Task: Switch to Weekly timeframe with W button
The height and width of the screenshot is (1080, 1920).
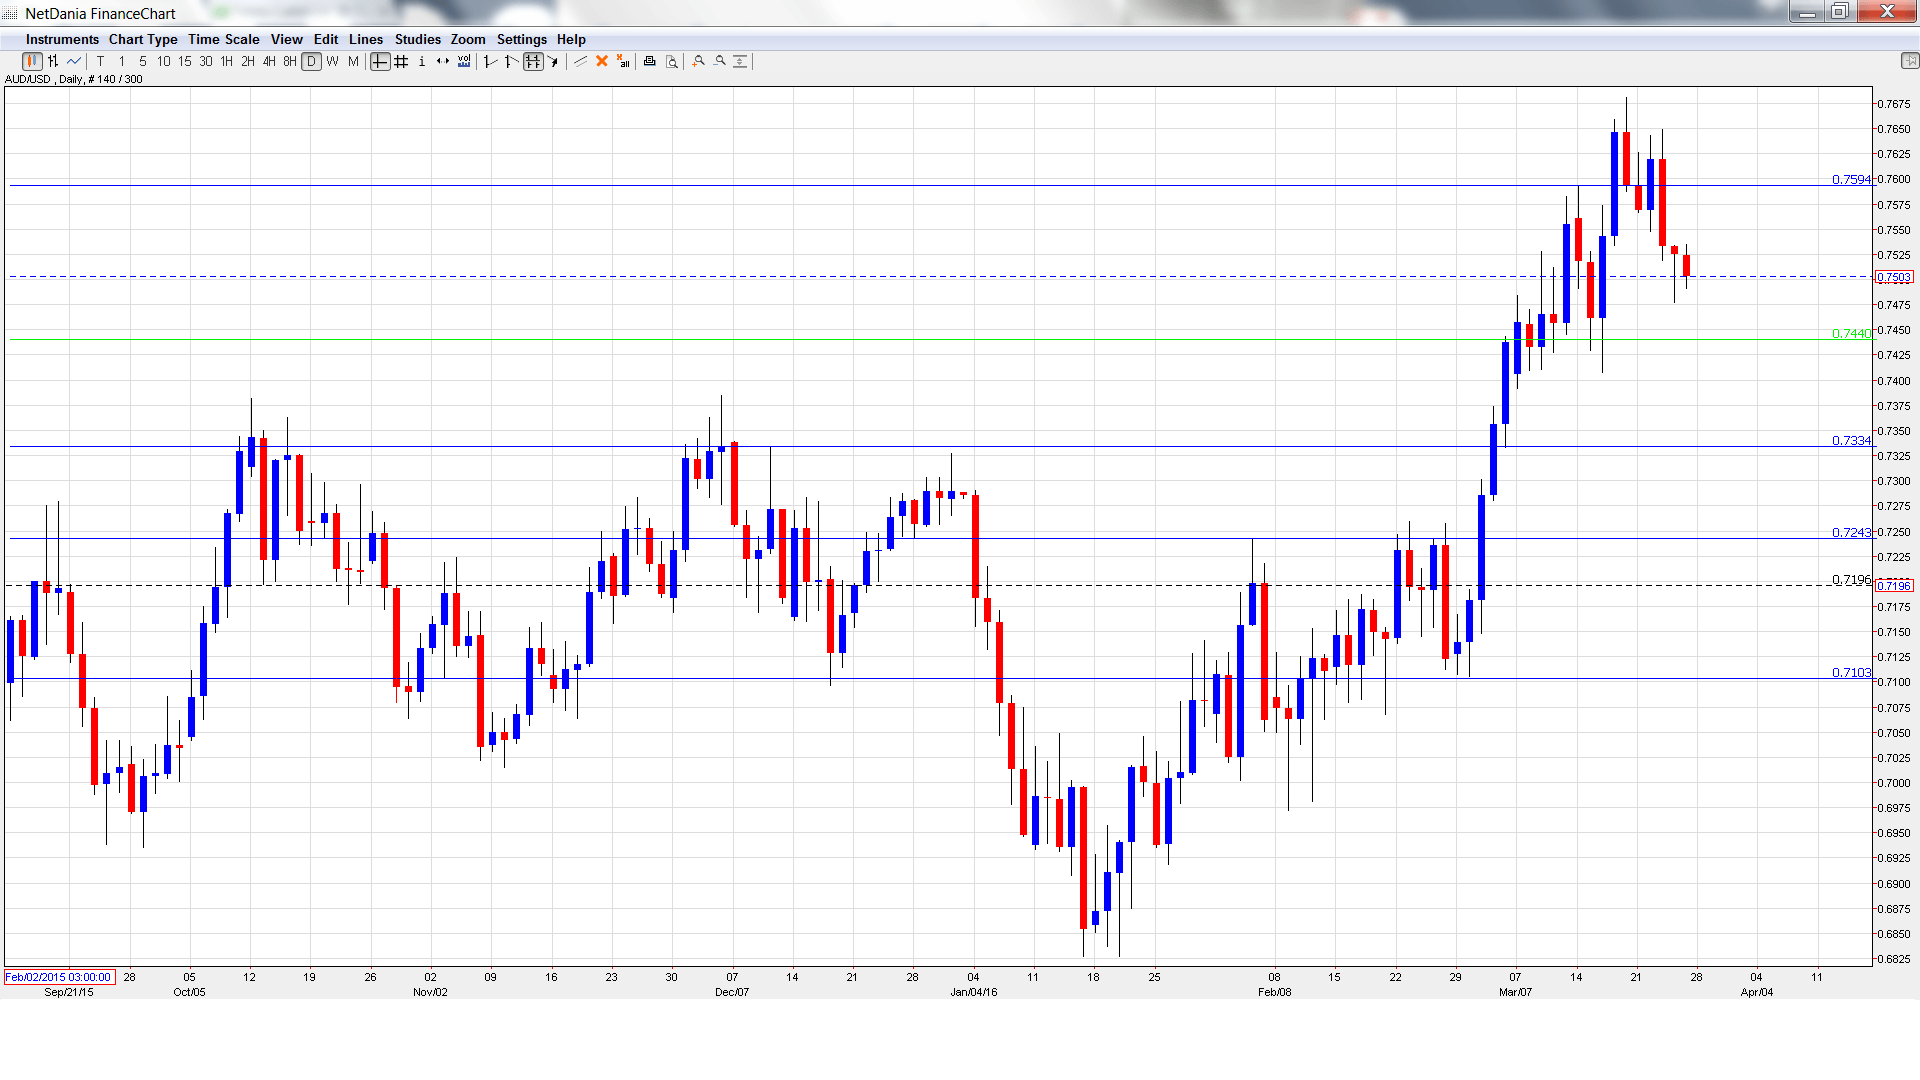Action: pos(331,61)
